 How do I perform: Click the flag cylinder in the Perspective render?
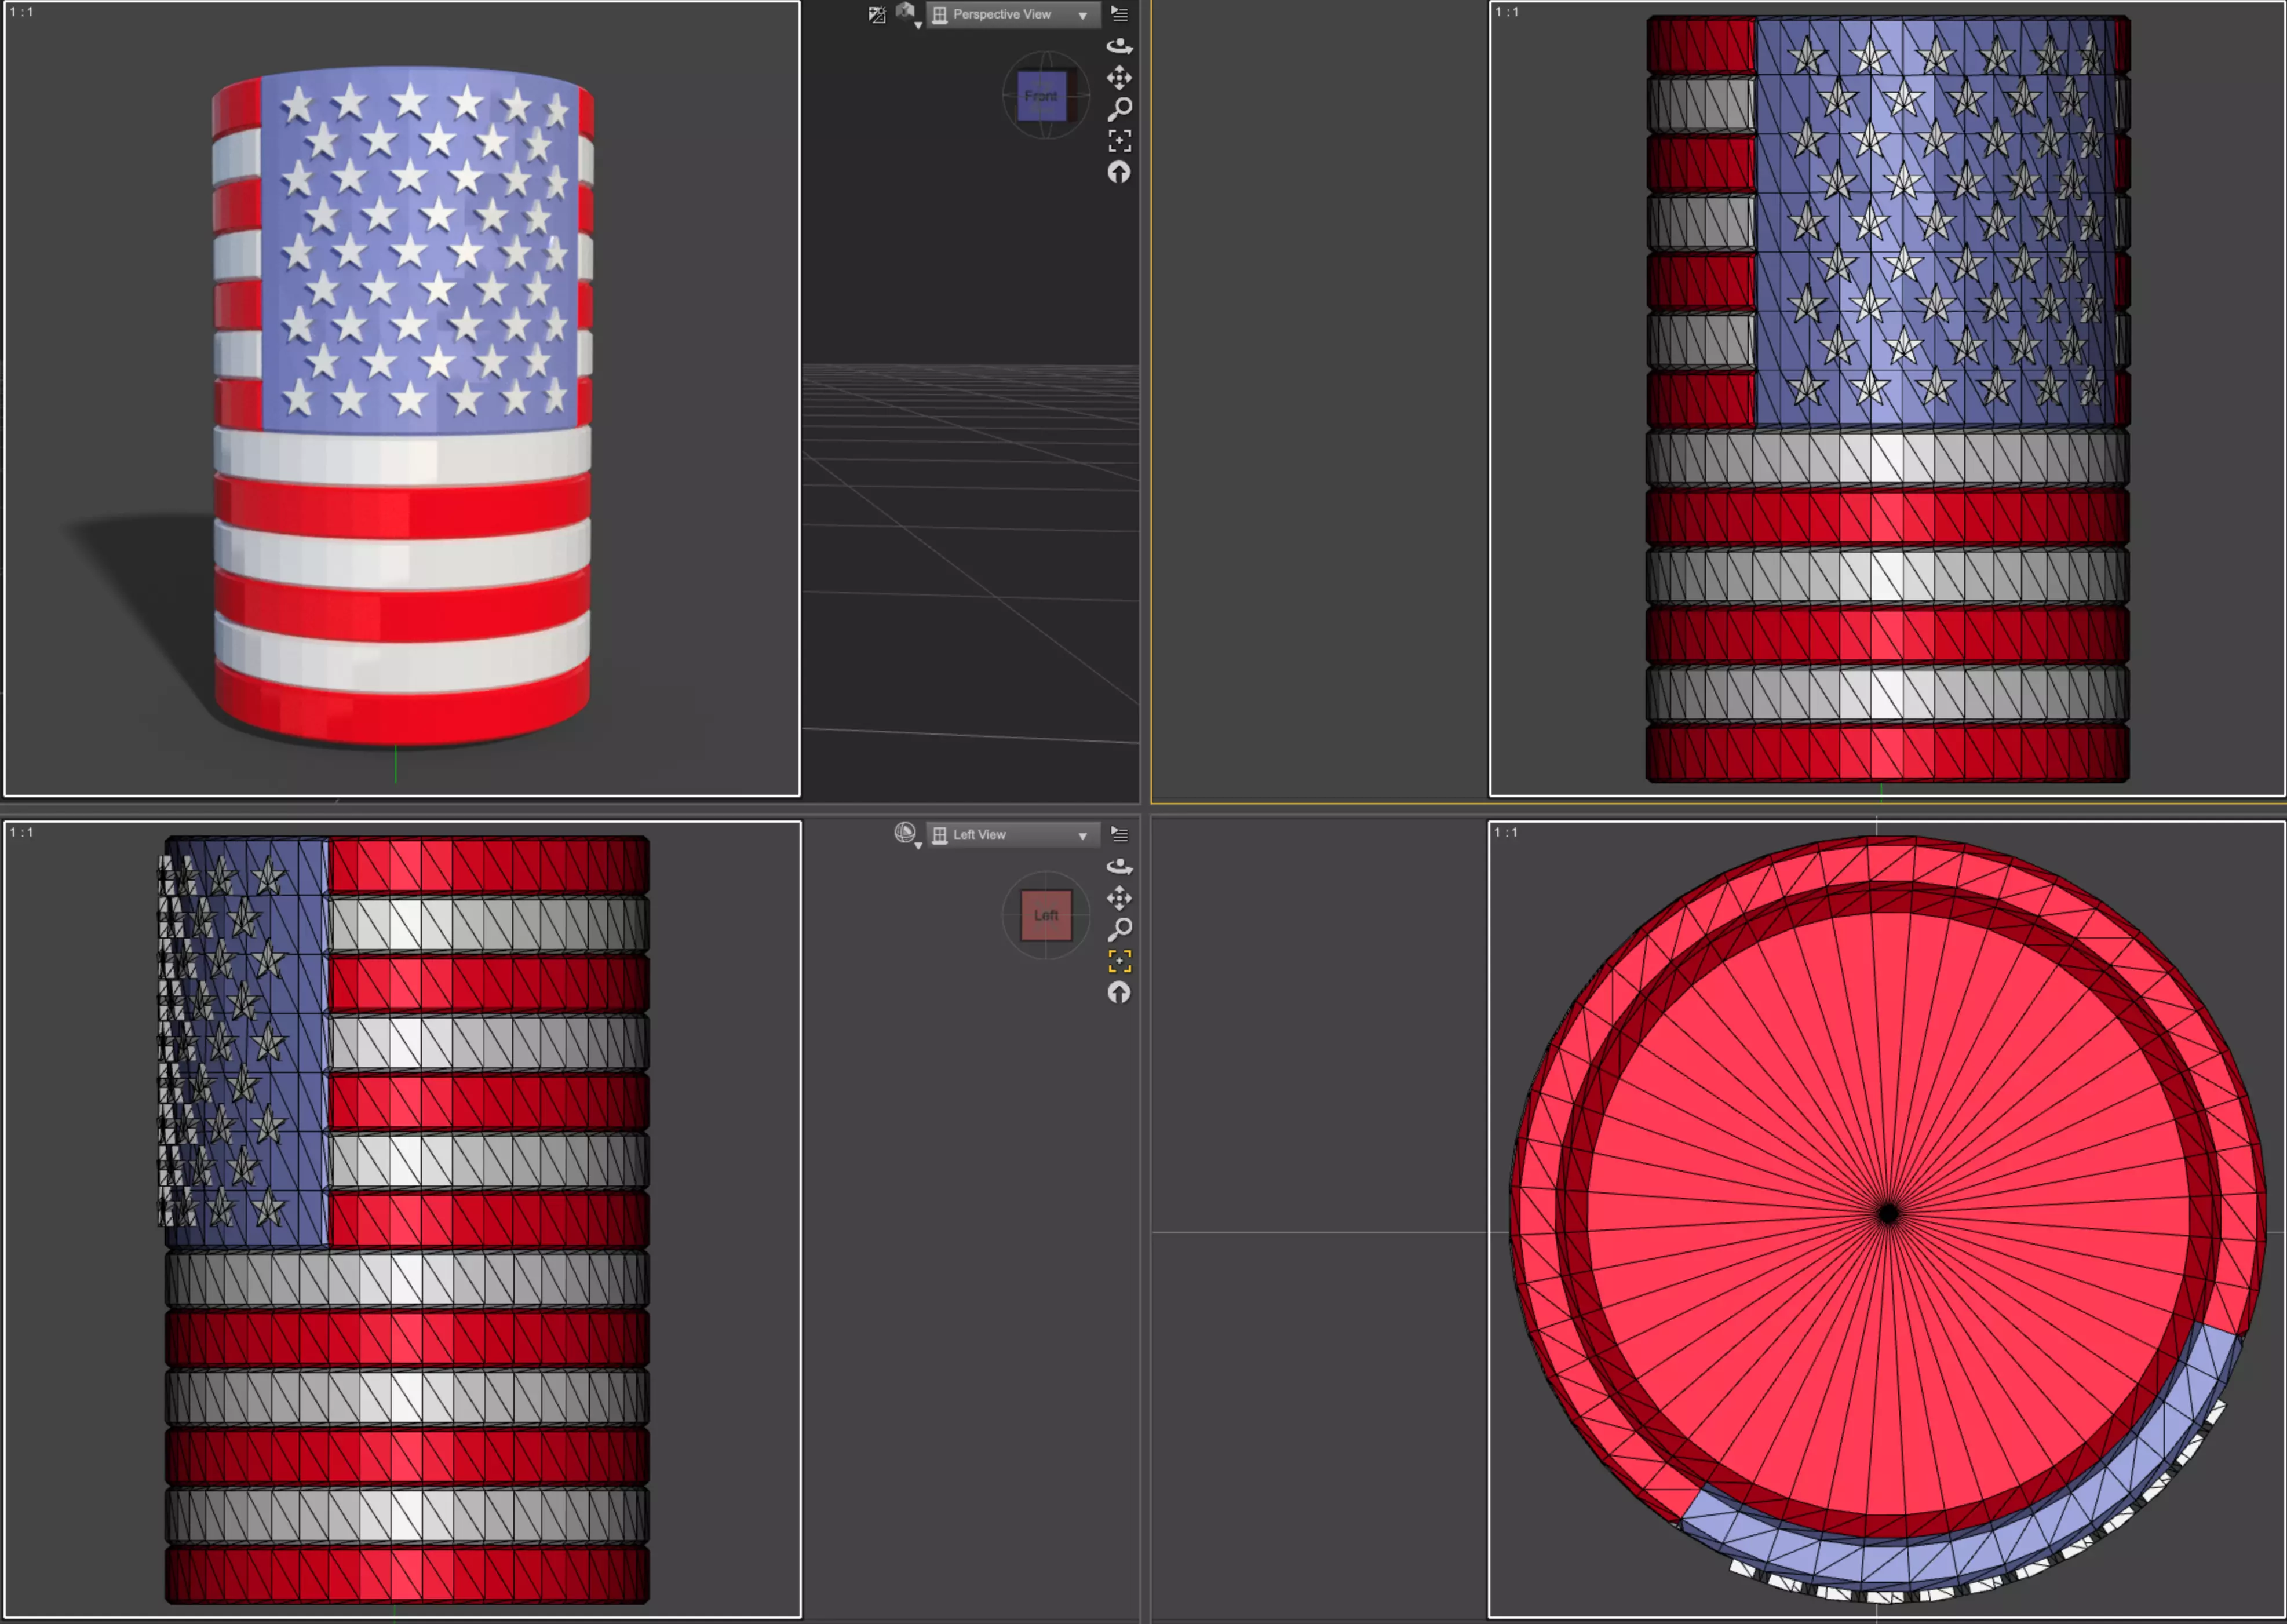point(402,407)
